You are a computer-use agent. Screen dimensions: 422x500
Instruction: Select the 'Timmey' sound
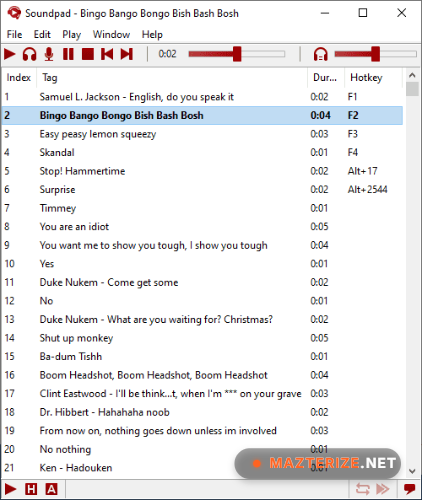coord(202,208)
